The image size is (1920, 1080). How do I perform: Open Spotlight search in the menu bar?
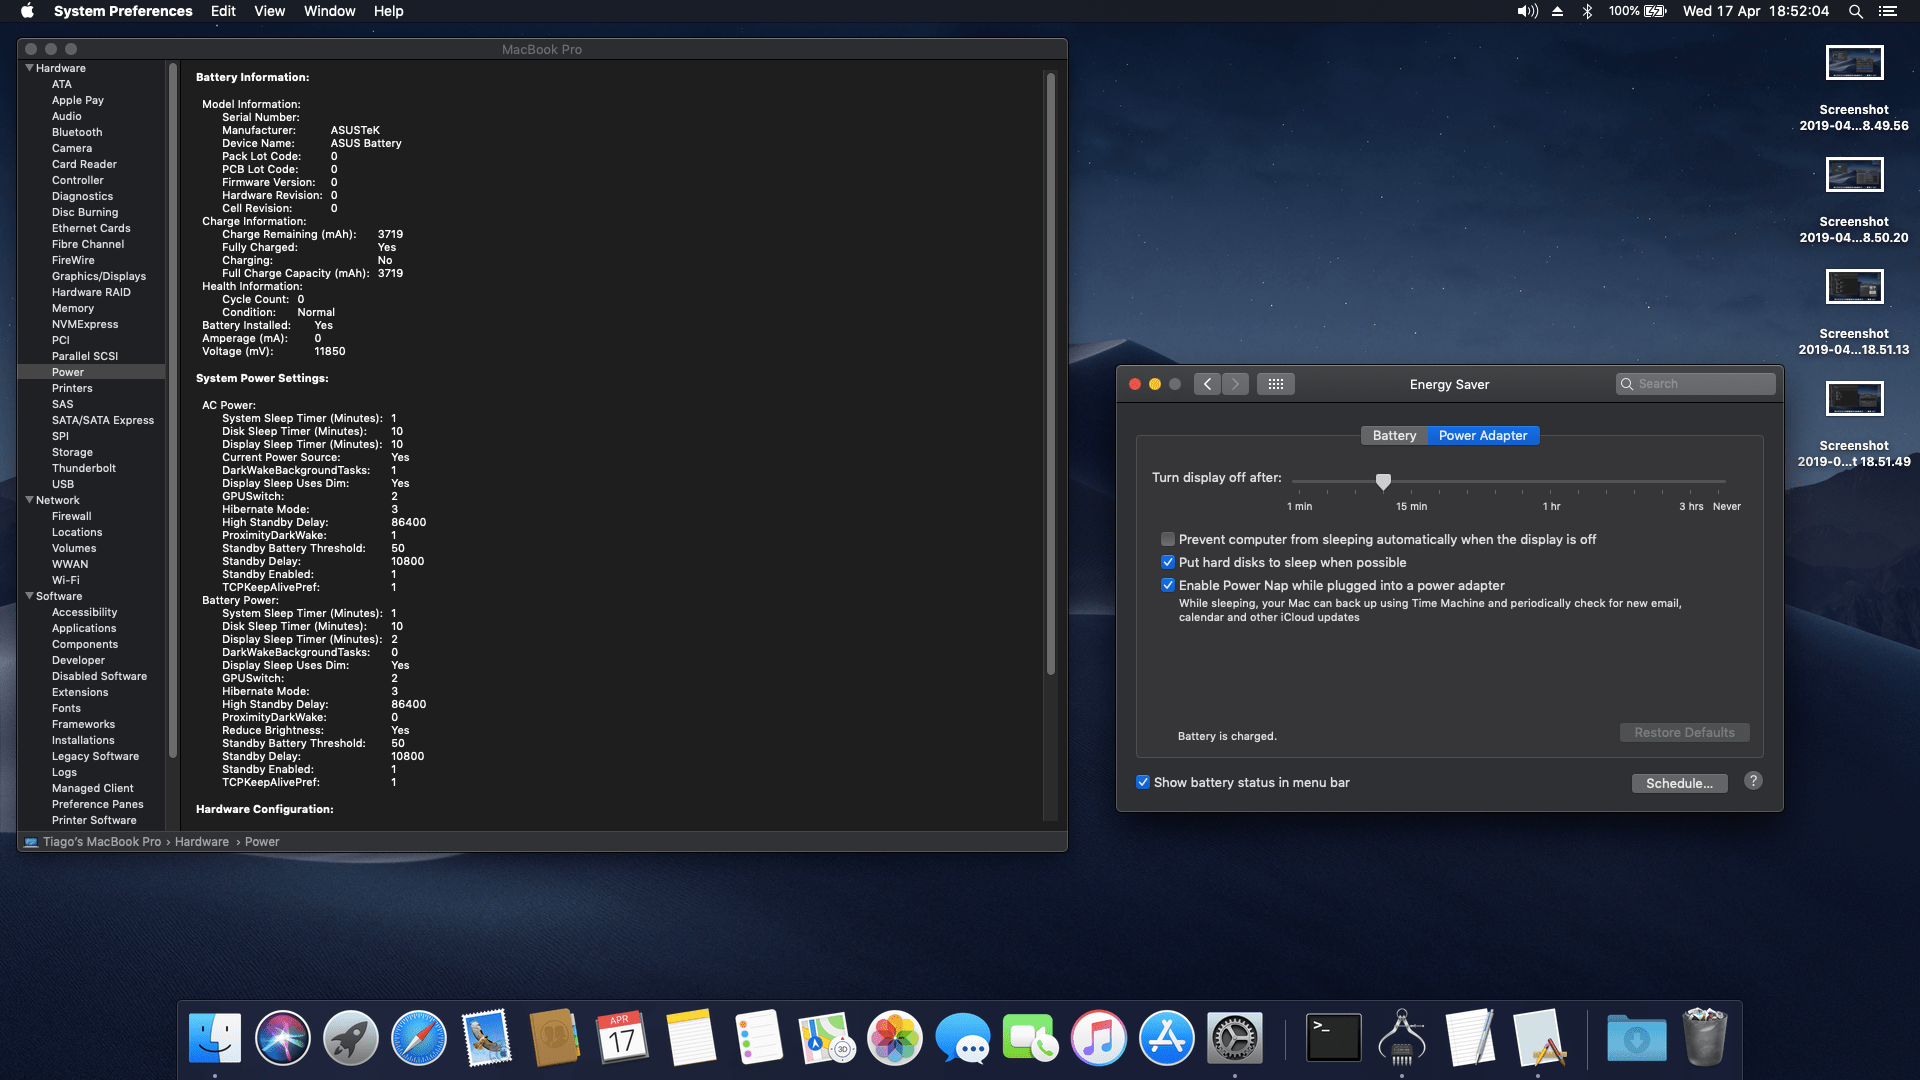point(1855,11)
